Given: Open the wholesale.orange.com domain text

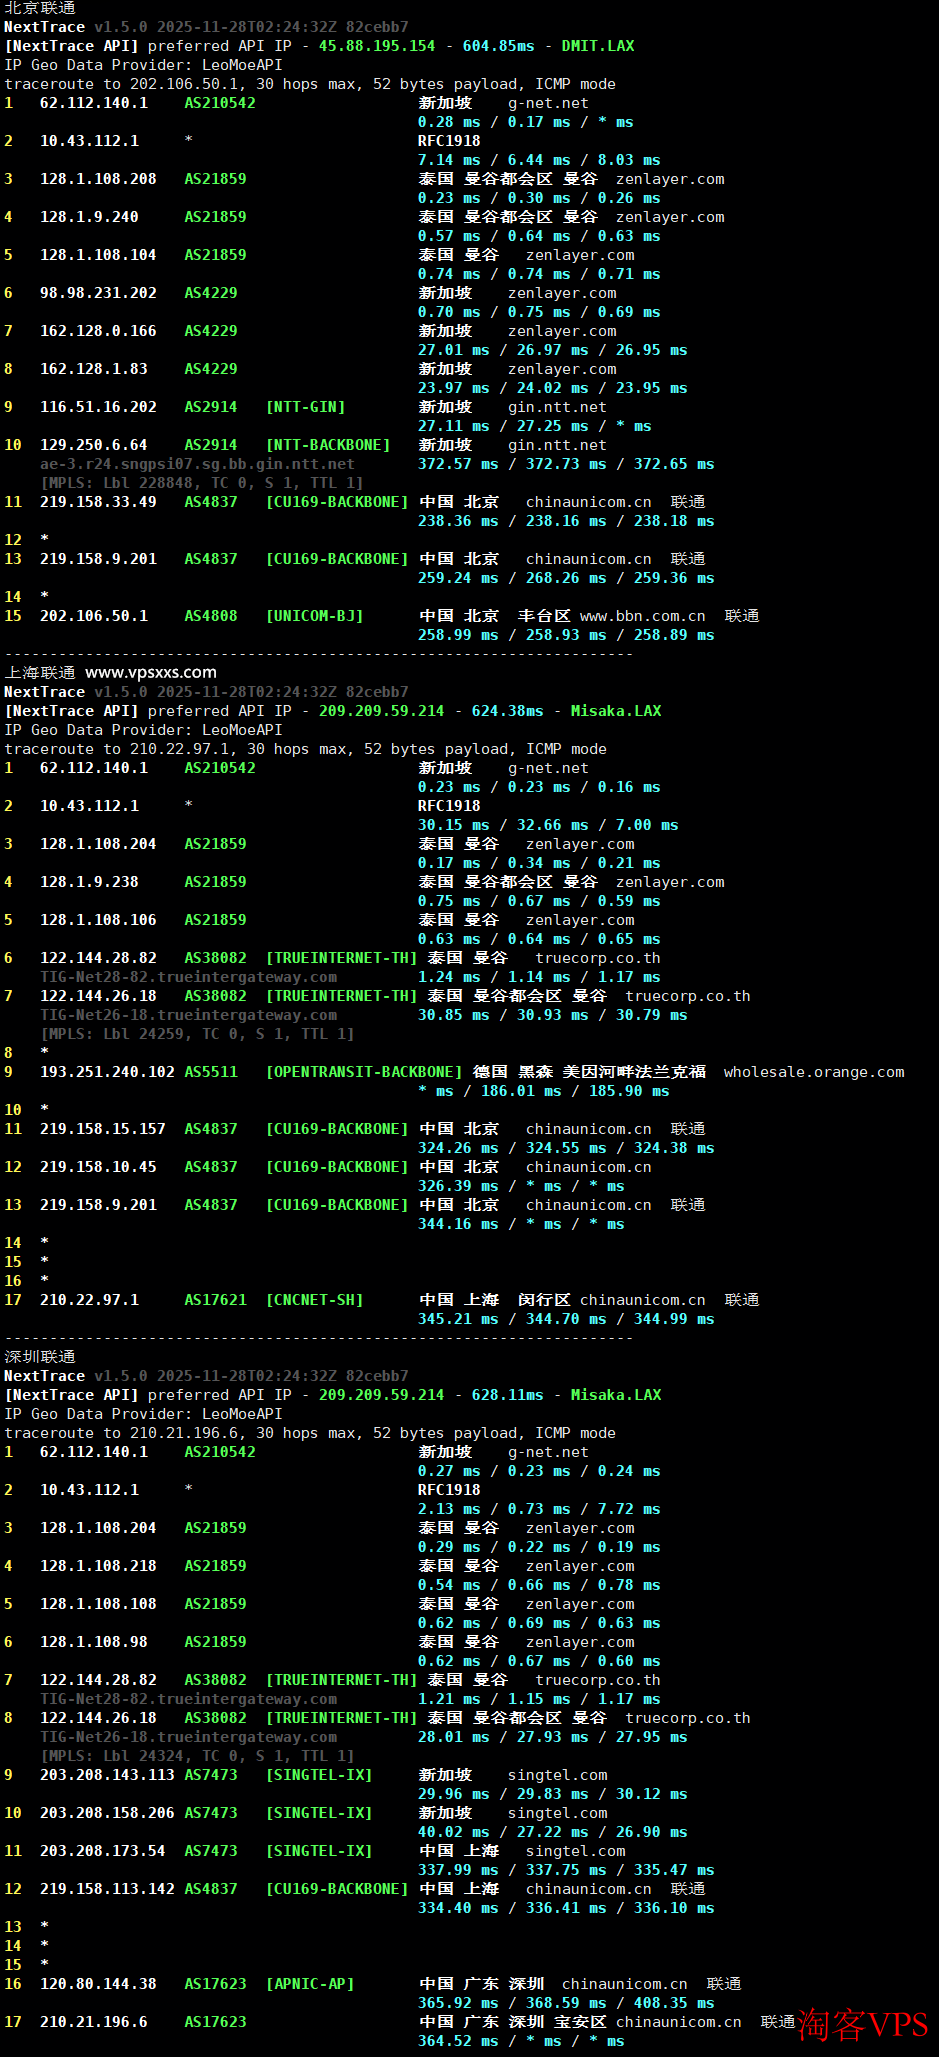Looking at the screenshot, I should [x=813, y=1072].
